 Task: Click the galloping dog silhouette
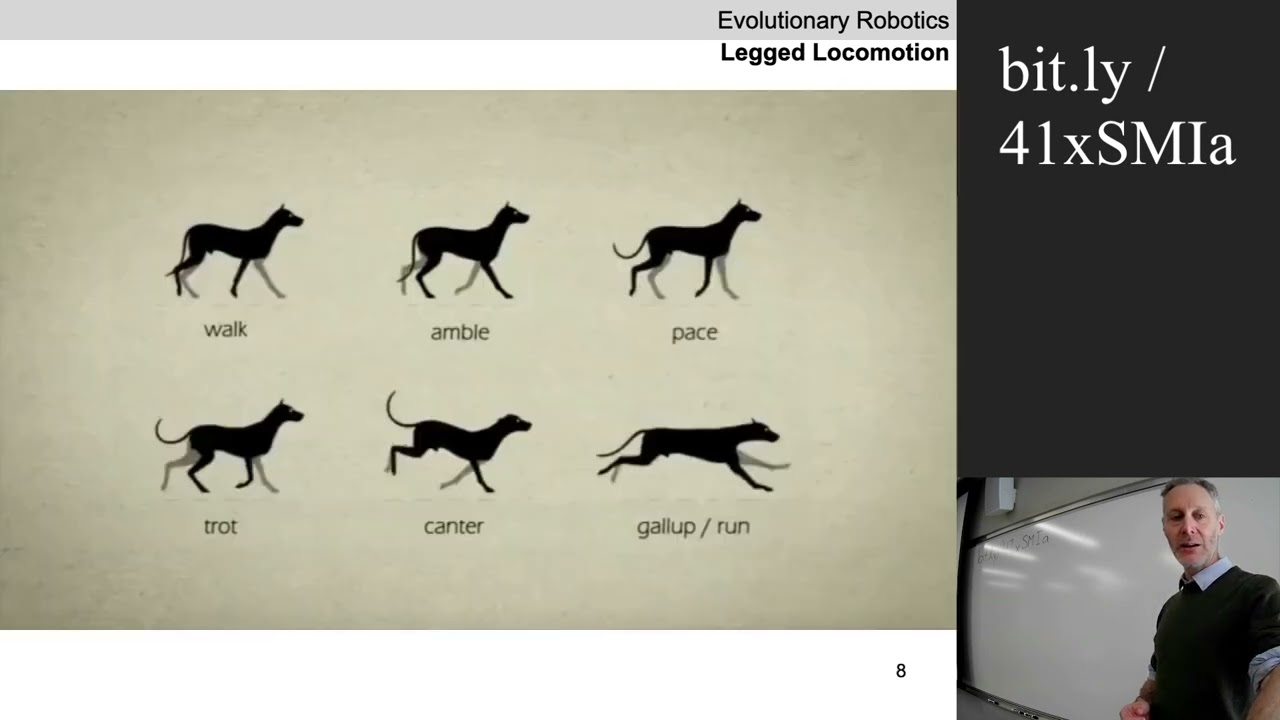coord(693,456)
